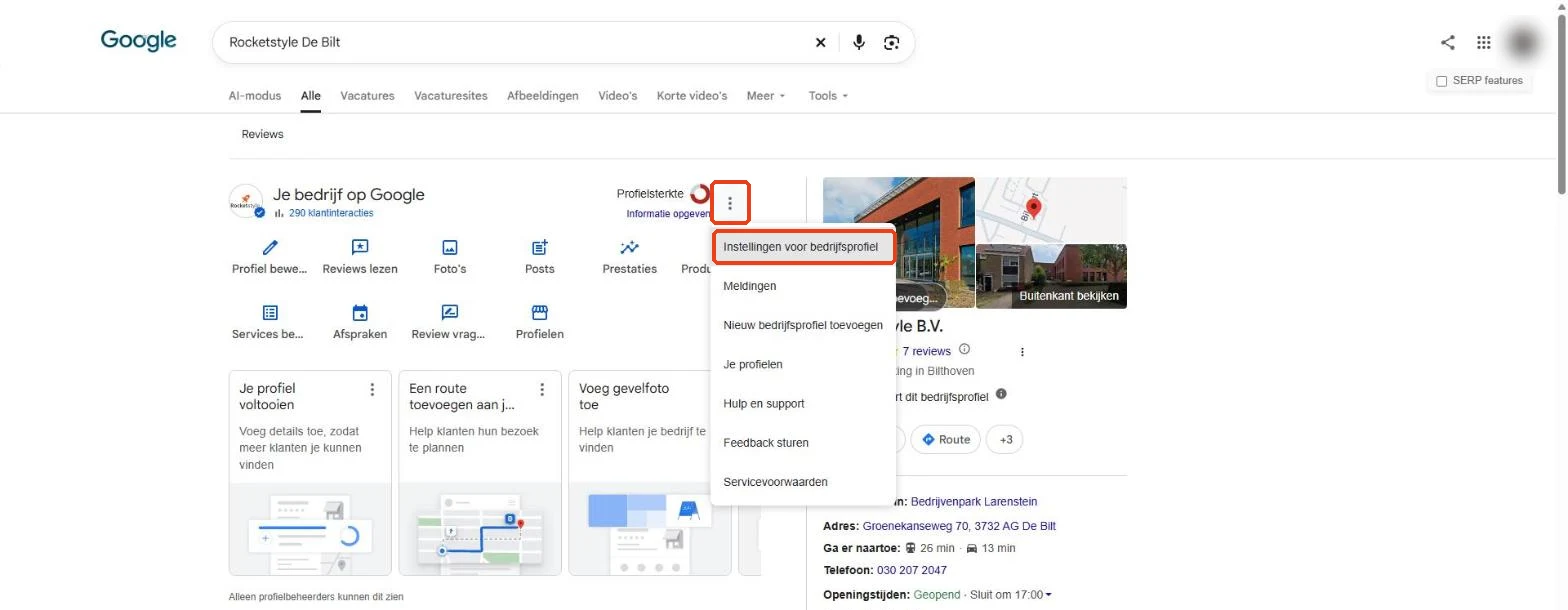Open Reviews lezen icon
Screen dimensions: 1568x610
(x=360, y=247)
